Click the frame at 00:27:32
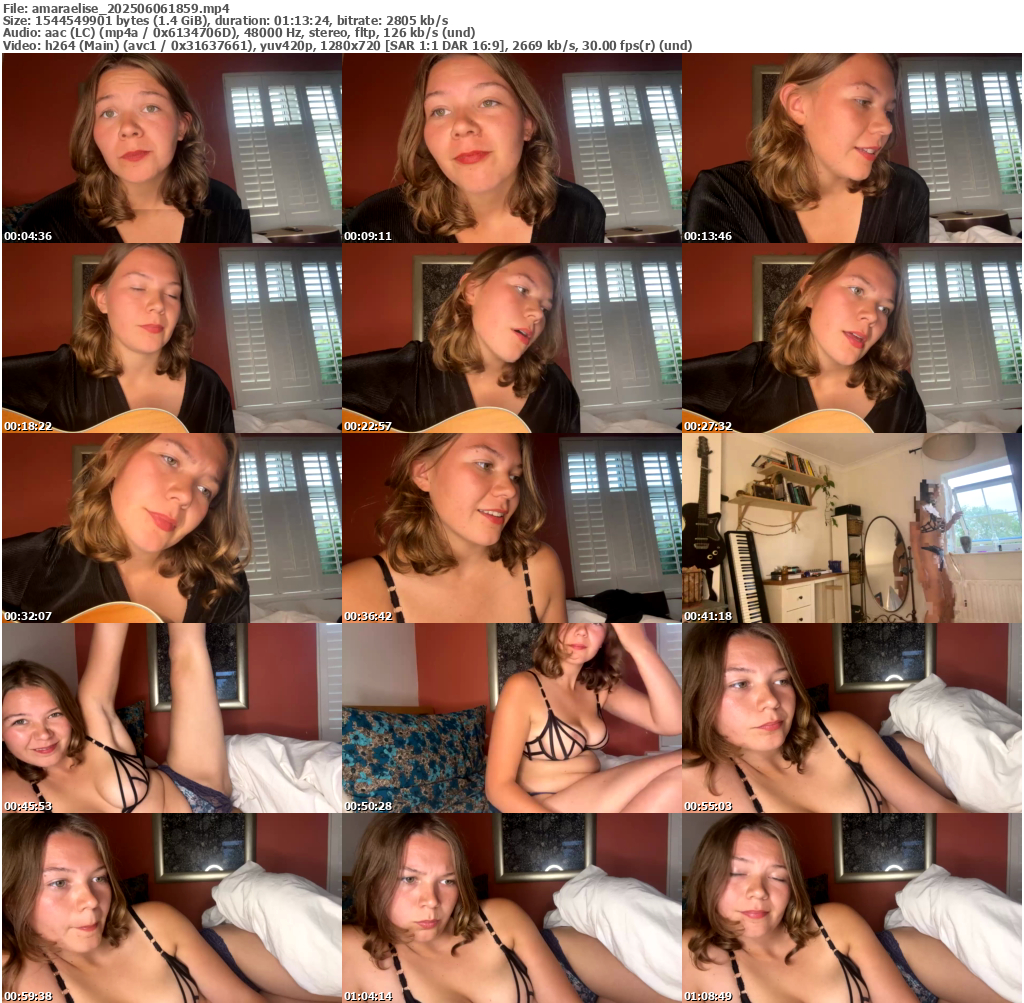The width and height of the screenshot is (1024, 1003). 852,338
